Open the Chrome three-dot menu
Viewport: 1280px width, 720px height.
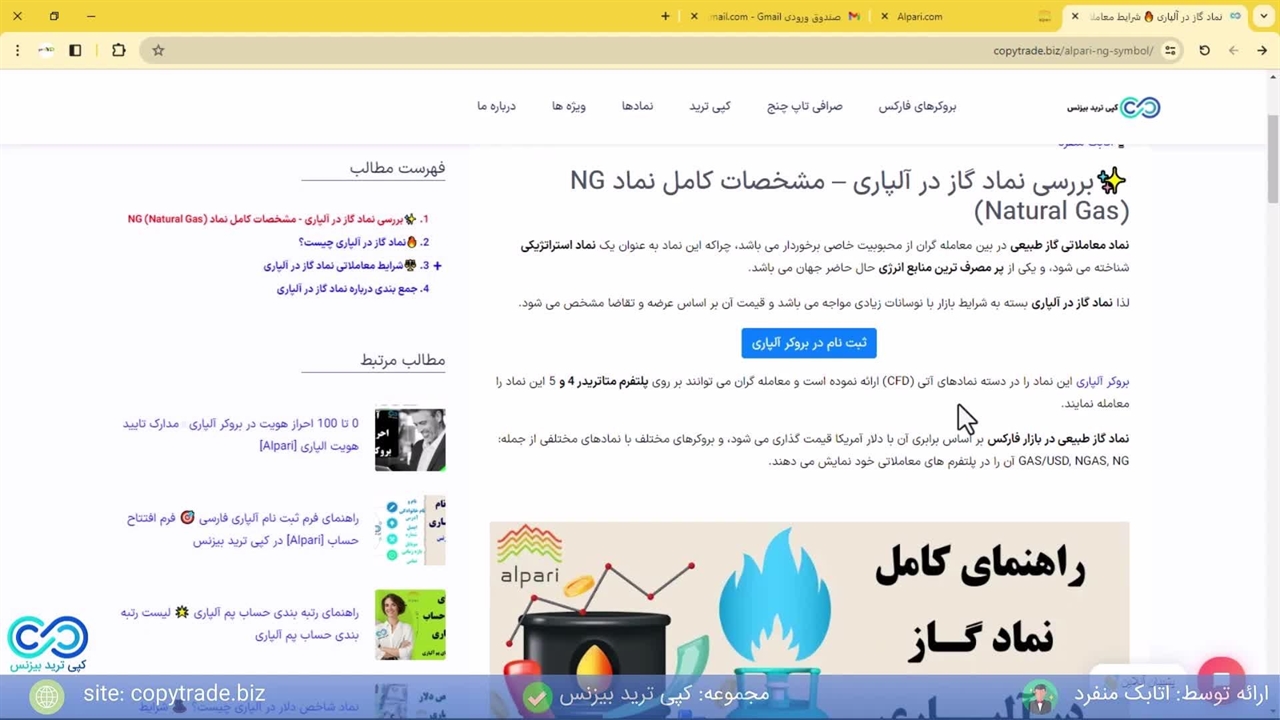[17, 50]
